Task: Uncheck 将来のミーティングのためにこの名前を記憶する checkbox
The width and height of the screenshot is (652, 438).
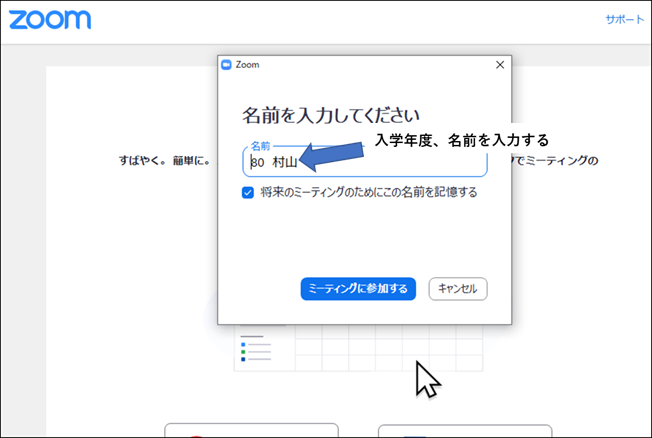Action: [248, 193]
